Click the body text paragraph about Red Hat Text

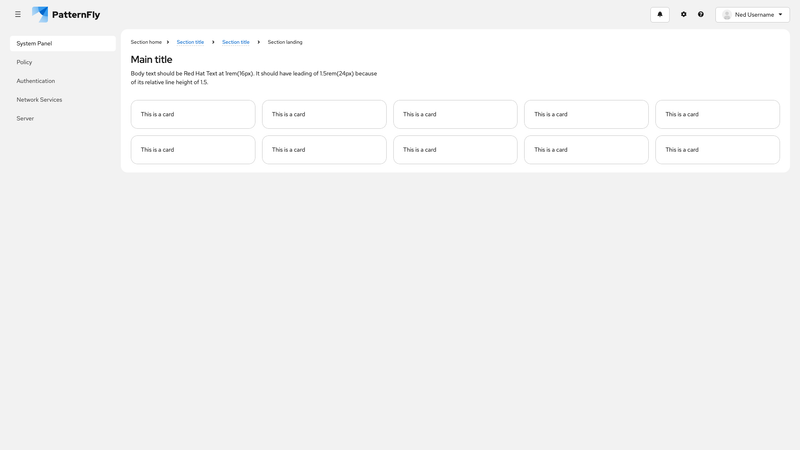(x=254, y=78)
